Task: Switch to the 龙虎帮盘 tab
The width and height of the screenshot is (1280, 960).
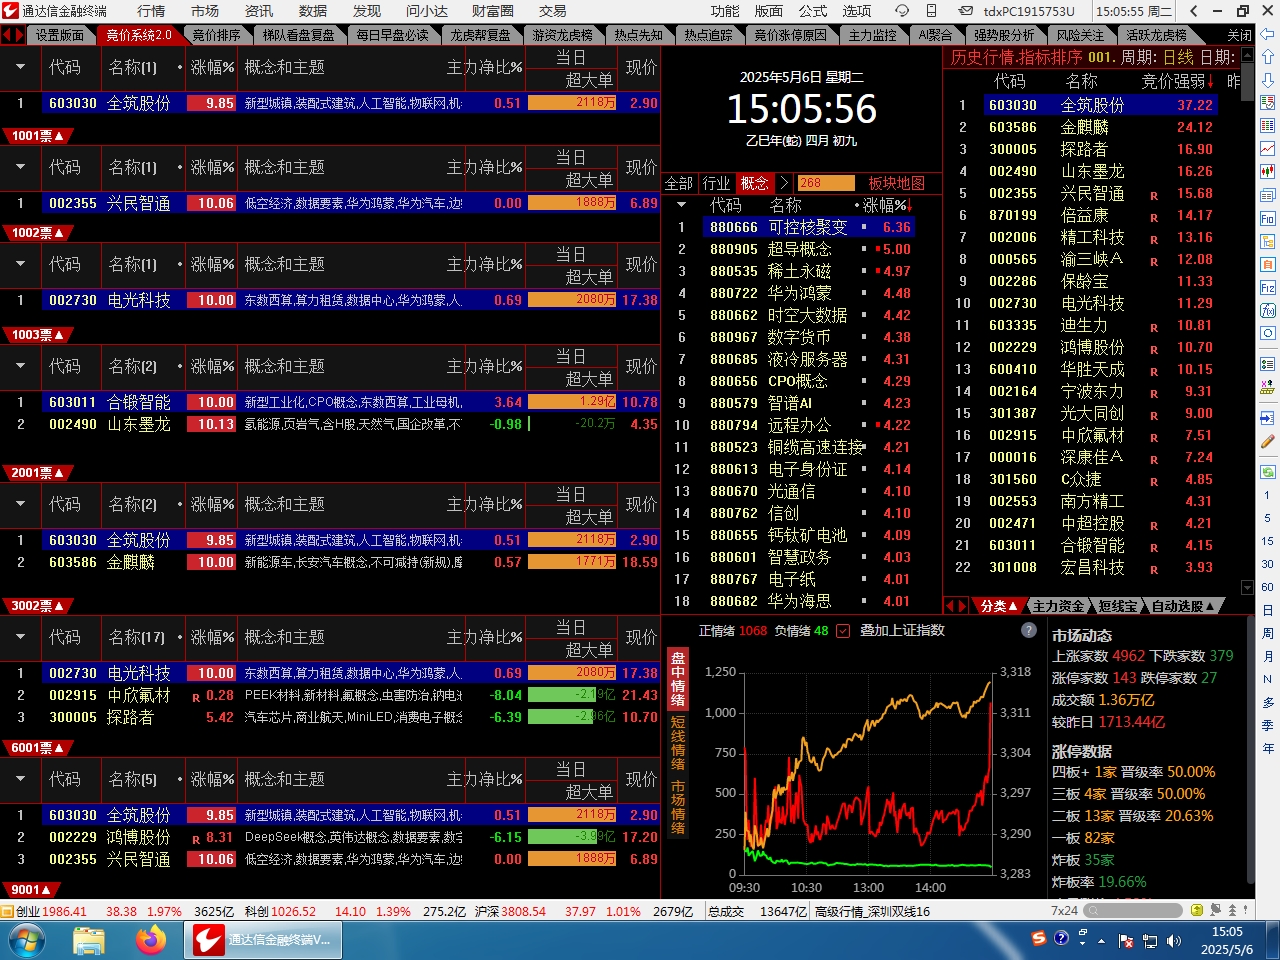Action: tap(479, 35)
